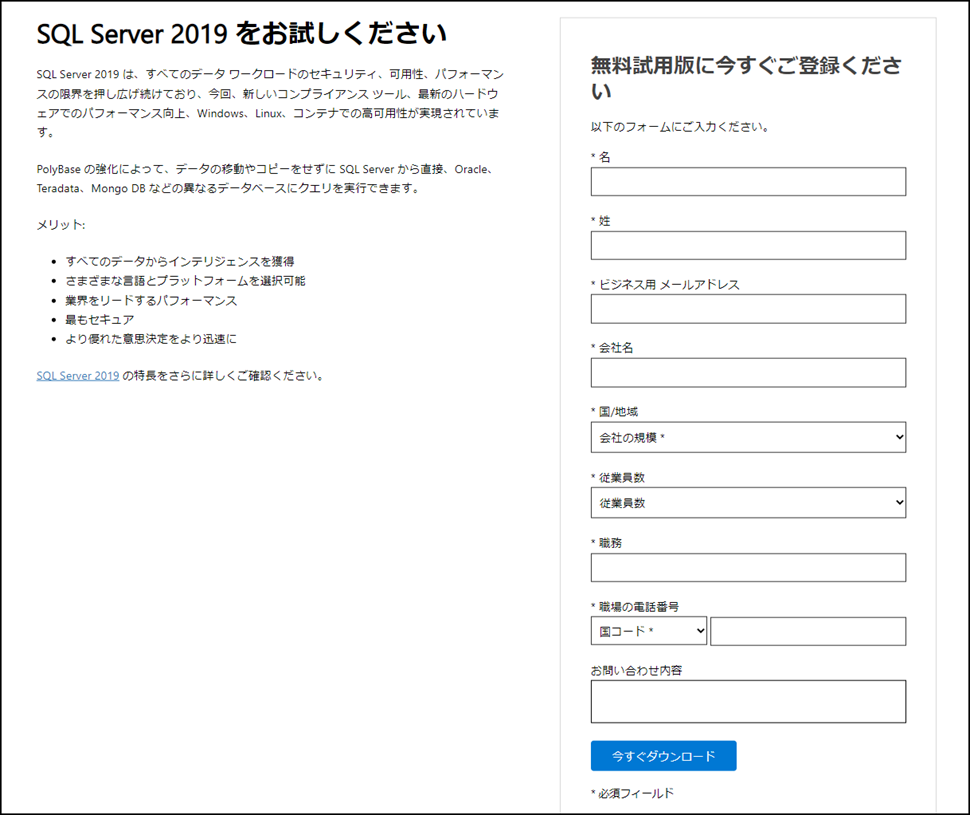Click bullet '業界をリードするパフォーマンス'
This screenshot has height=815, width=970.
(152, 301)
